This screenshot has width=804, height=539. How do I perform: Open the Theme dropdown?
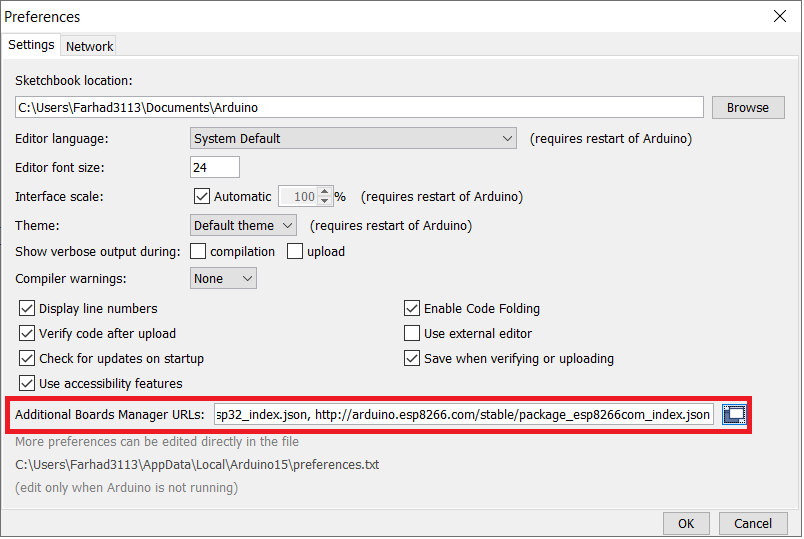point(243,225)
